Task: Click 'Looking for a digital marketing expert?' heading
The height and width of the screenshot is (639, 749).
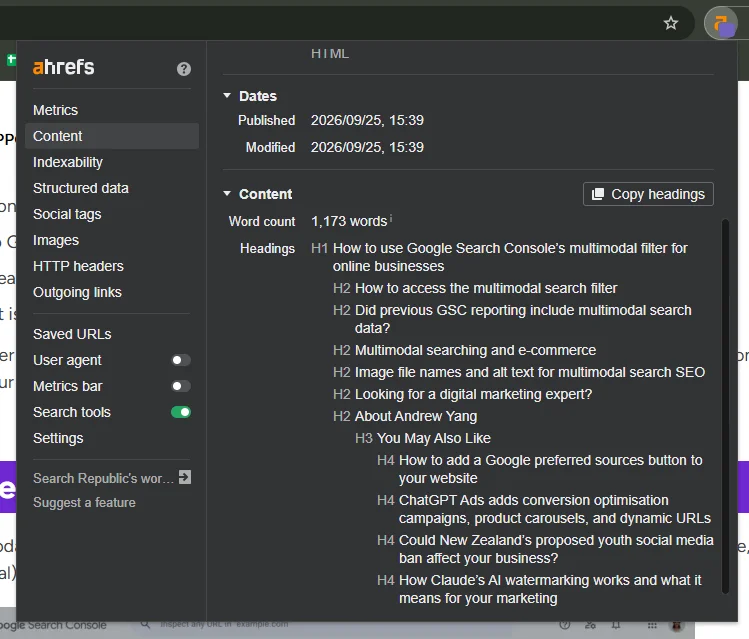Action: click(473, 394)
